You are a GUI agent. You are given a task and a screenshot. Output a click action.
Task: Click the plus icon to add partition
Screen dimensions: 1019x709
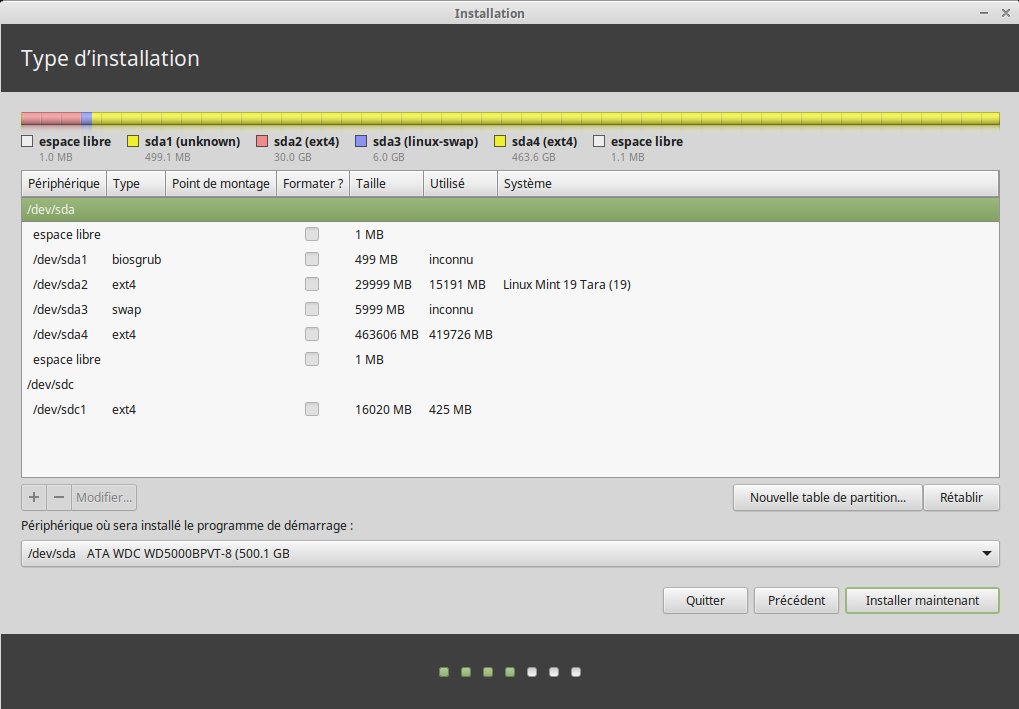click(x=34, y=497)
